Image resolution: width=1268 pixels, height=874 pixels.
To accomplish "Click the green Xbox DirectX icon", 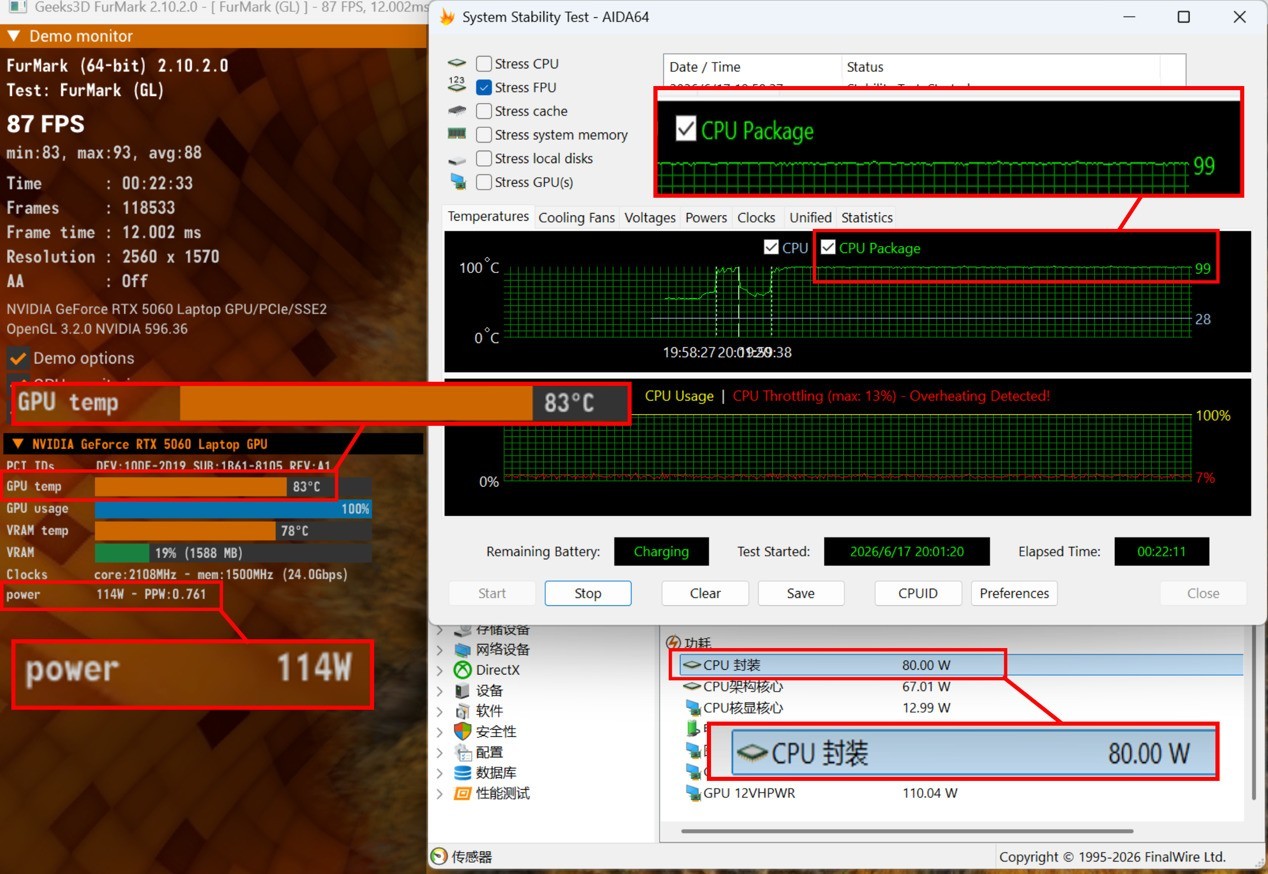I will 462,670.
